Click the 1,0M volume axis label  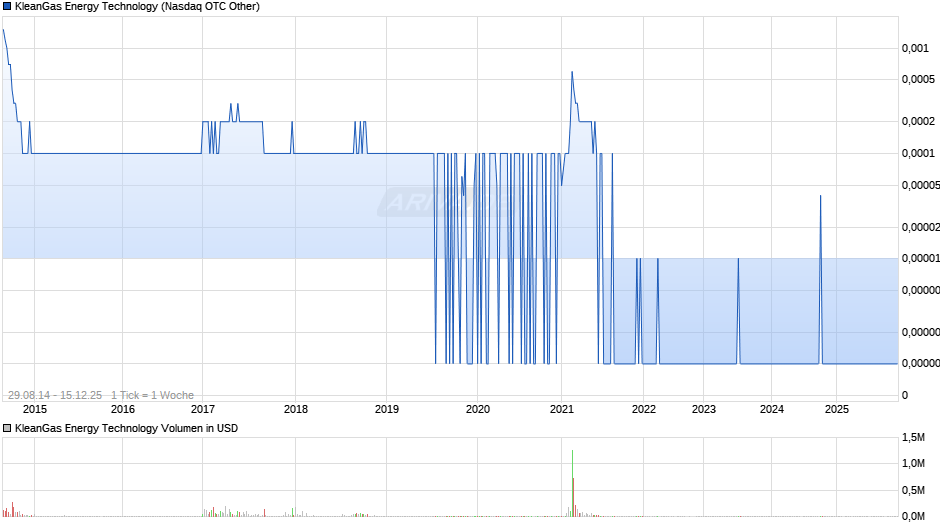click(914, 464)
